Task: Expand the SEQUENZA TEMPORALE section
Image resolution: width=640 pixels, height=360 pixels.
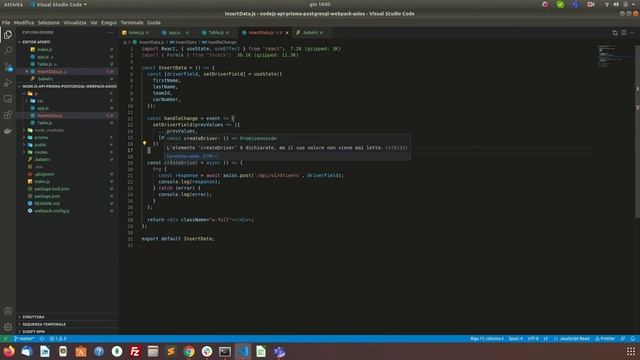Action: (x=67, y=324)
